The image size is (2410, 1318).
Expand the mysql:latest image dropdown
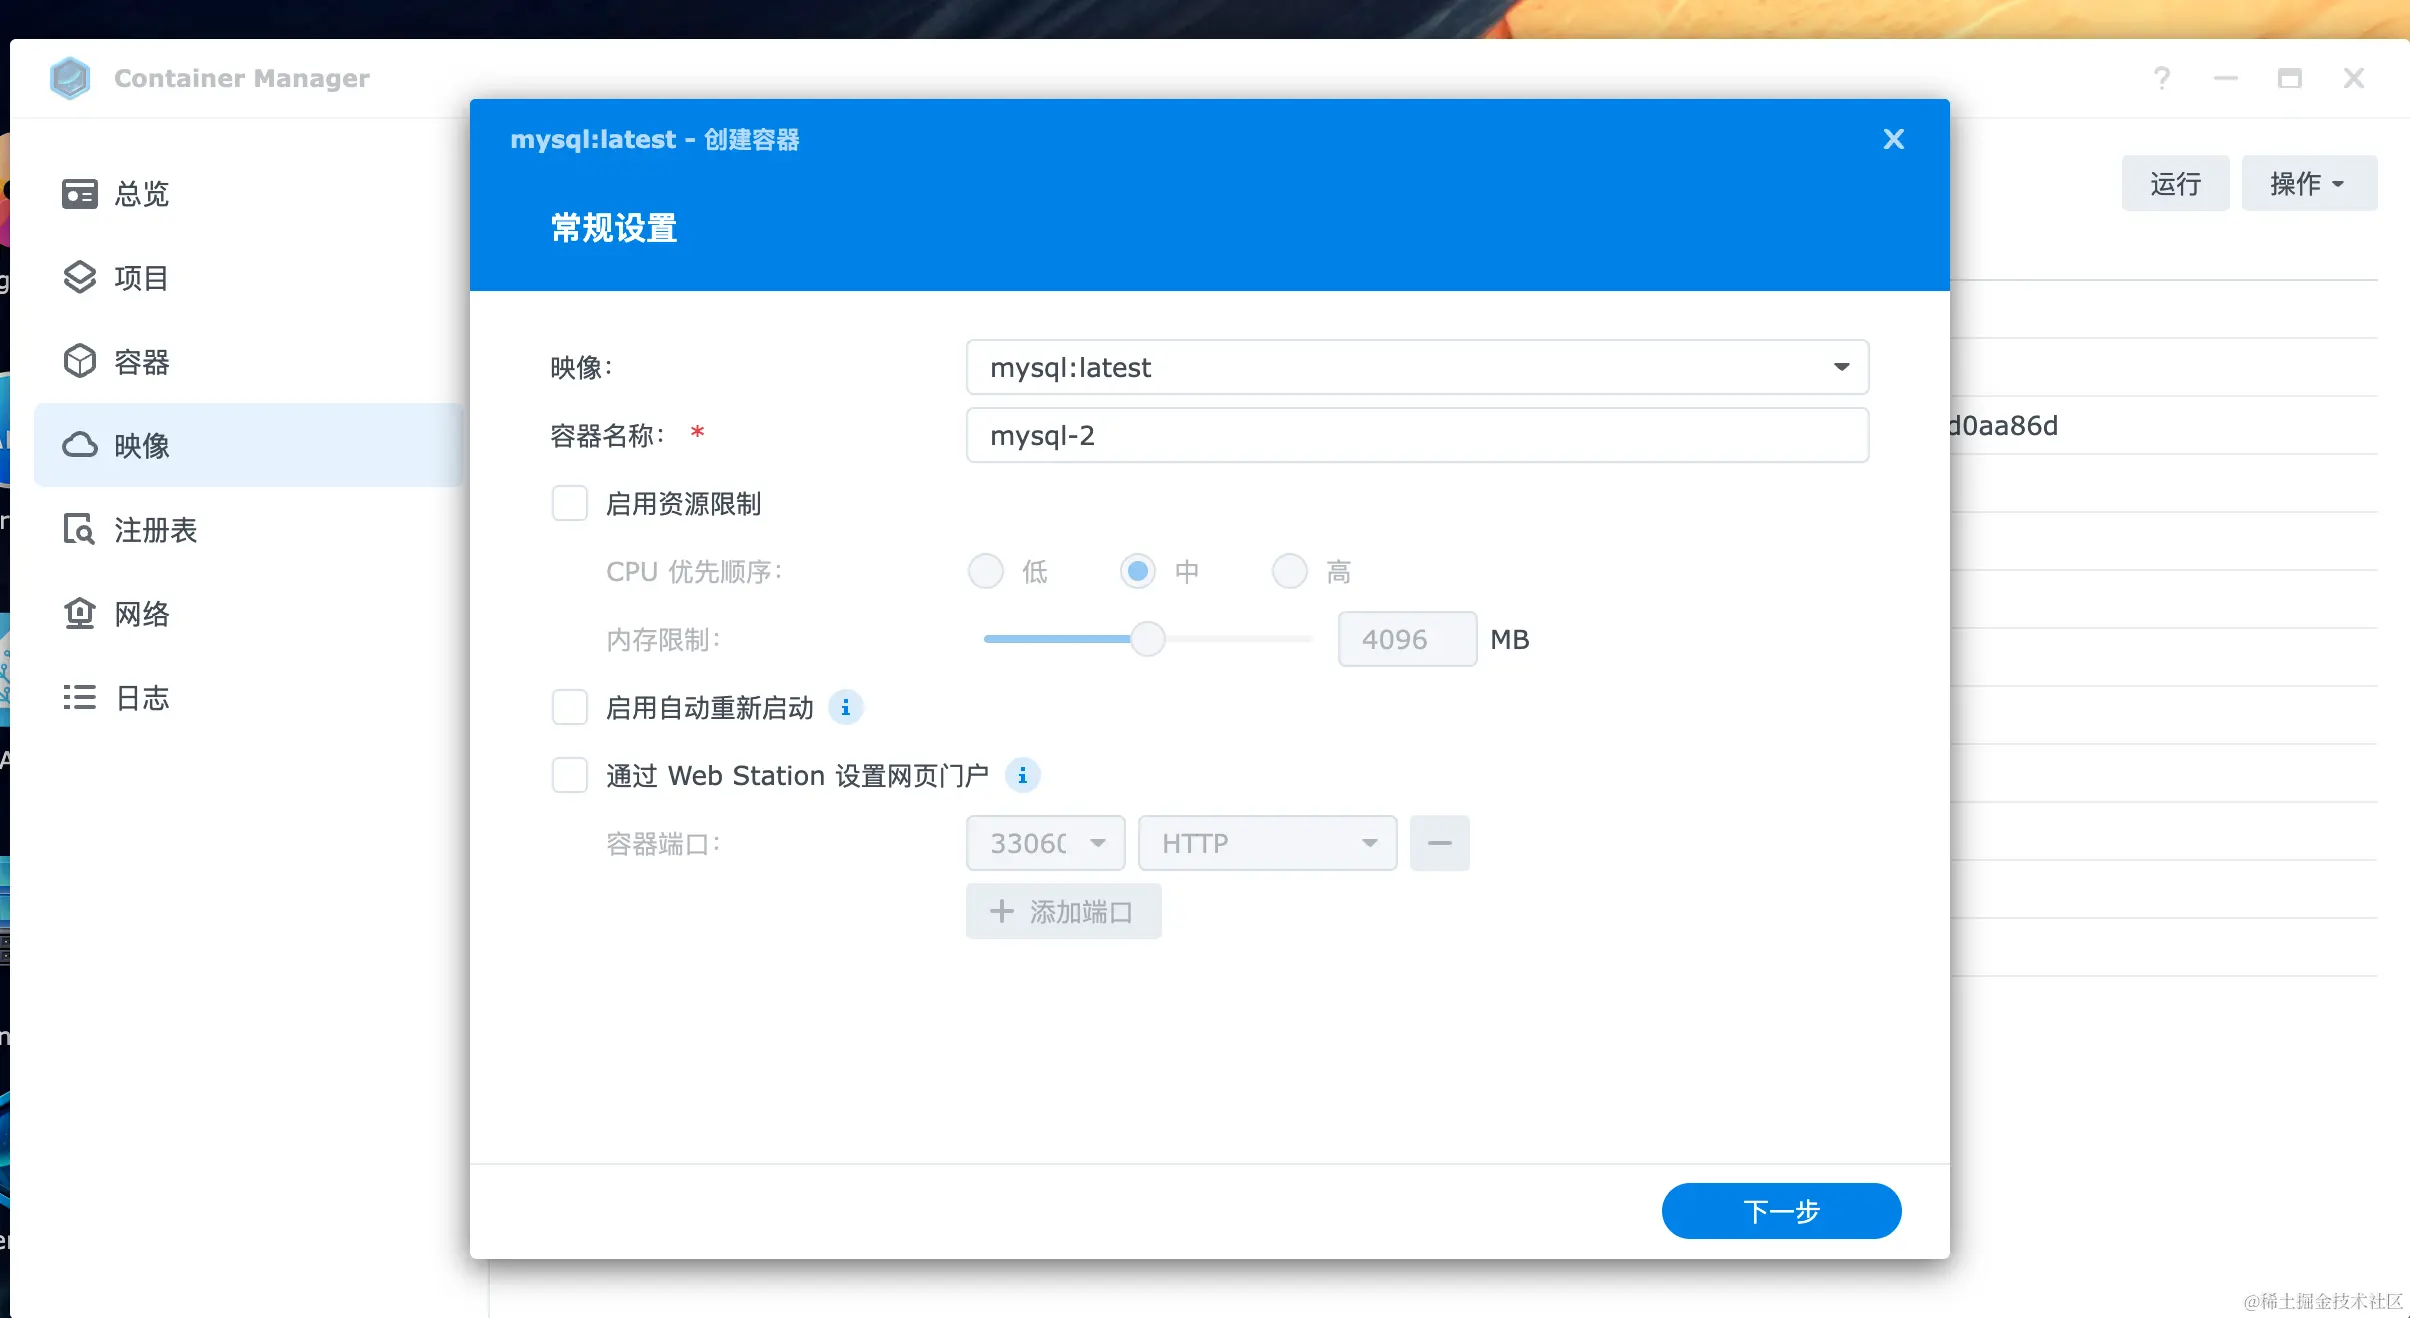[1841, 368]
